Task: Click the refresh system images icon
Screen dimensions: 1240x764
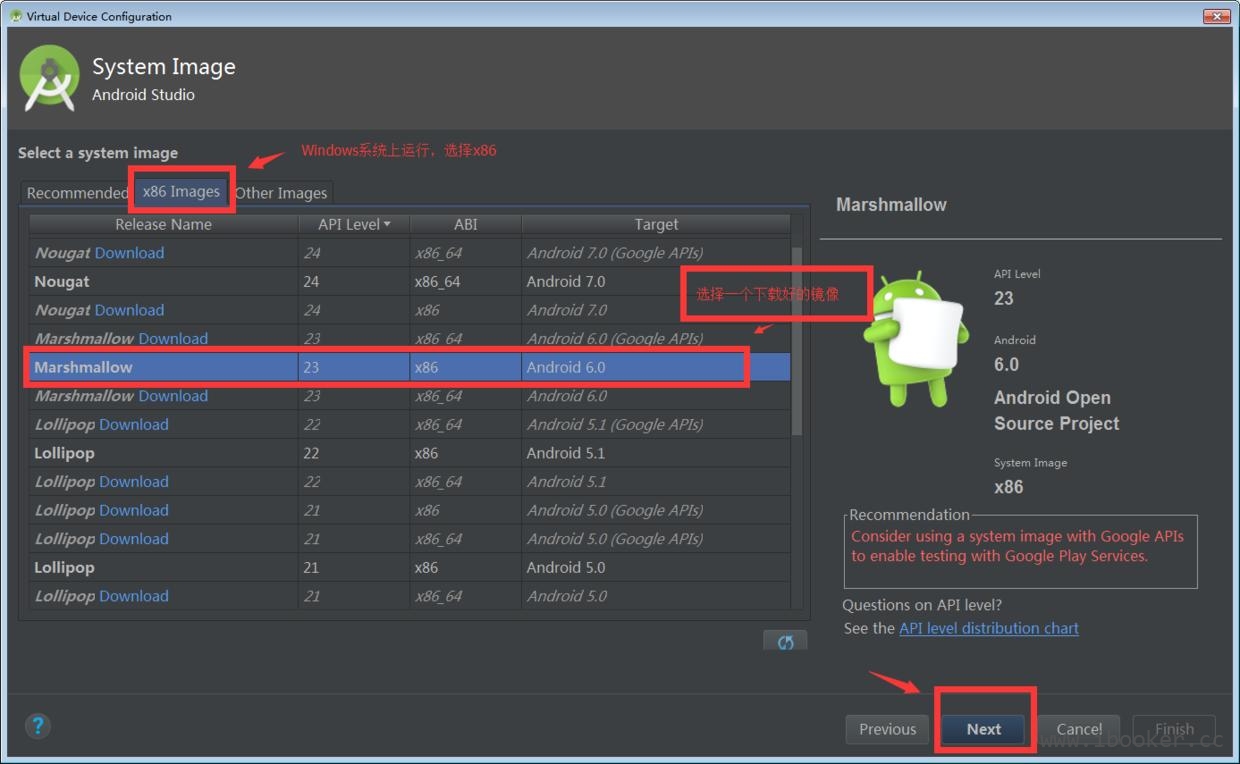Action: tap(785, 641)
